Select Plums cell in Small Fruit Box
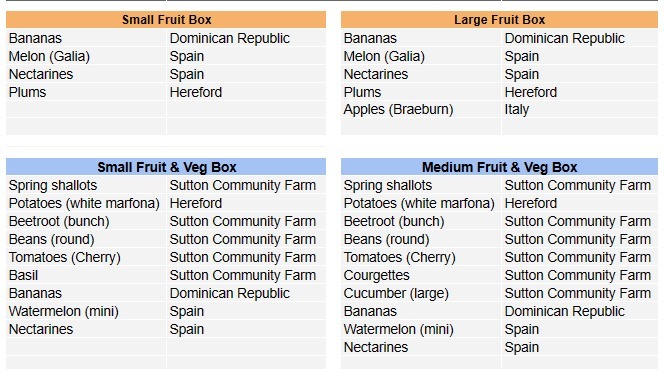This screenshot has height=373, width=664. [86, 92]
